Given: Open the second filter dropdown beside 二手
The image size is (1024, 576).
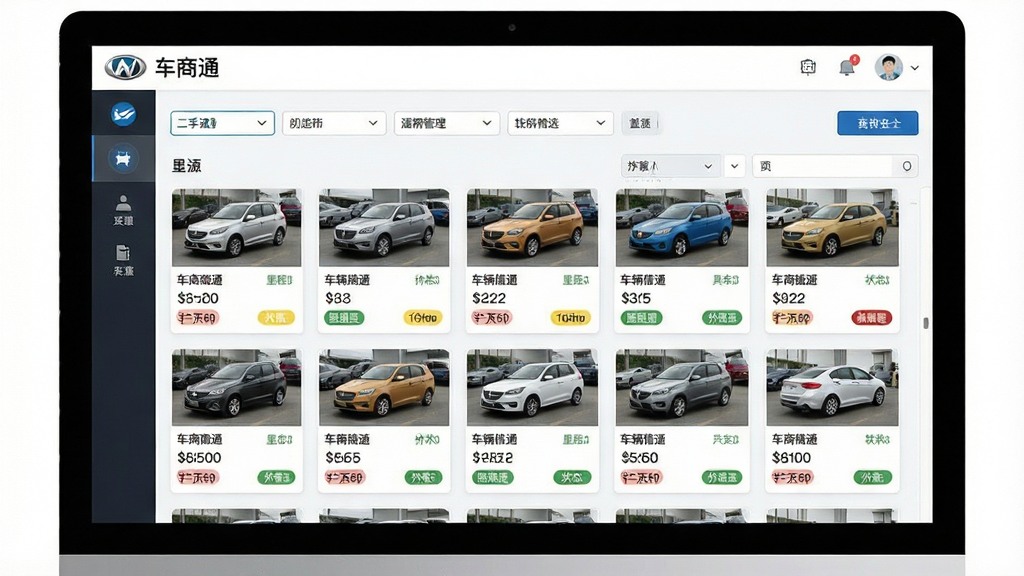Looking at the screenshot, I should (334, 123).
